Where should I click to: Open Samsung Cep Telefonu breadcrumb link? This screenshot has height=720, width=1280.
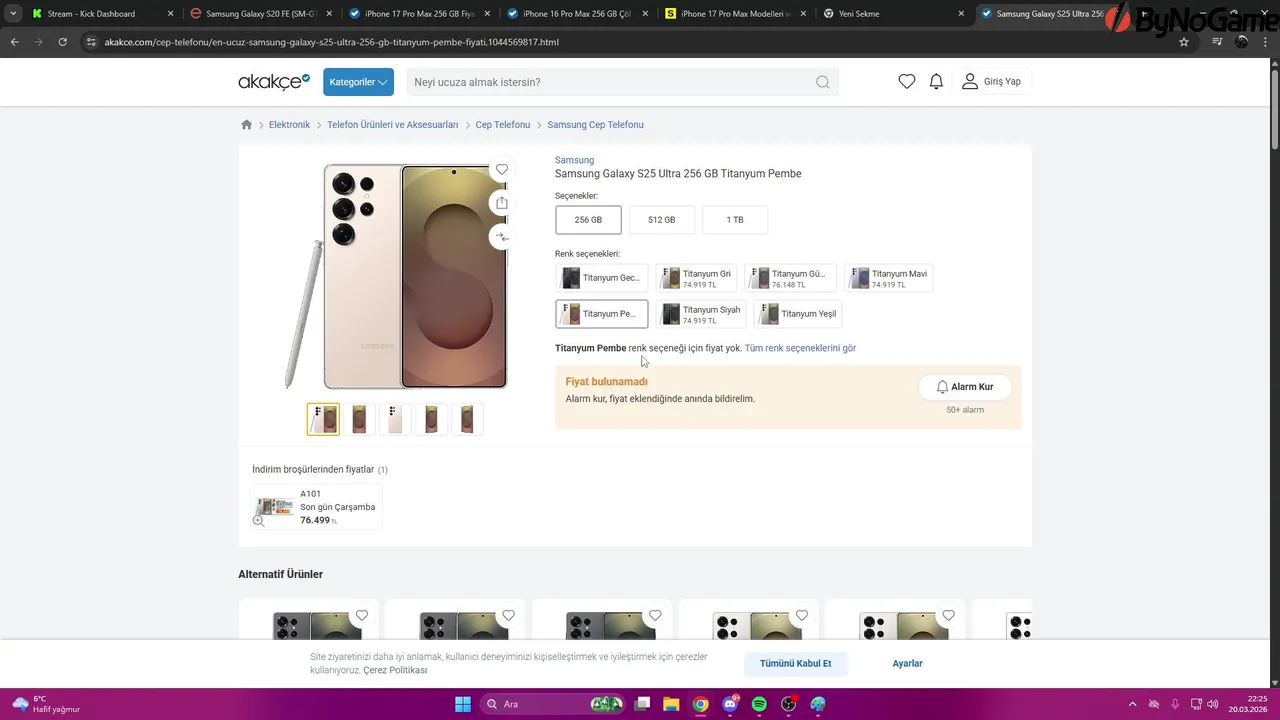(595, 125)
